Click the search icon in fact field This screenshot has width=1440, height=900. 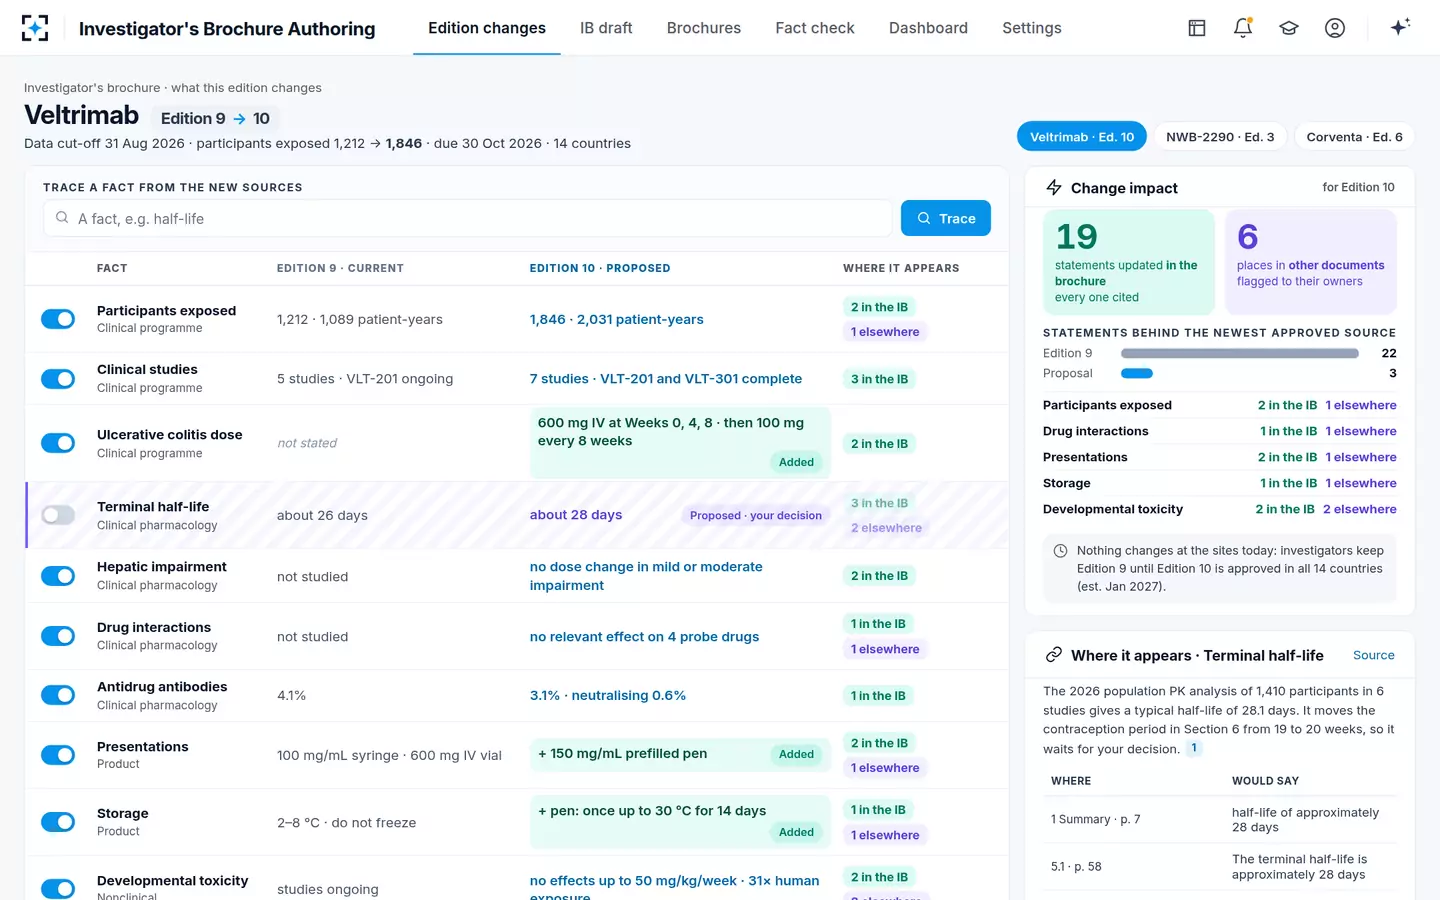[x=62, y=218]
